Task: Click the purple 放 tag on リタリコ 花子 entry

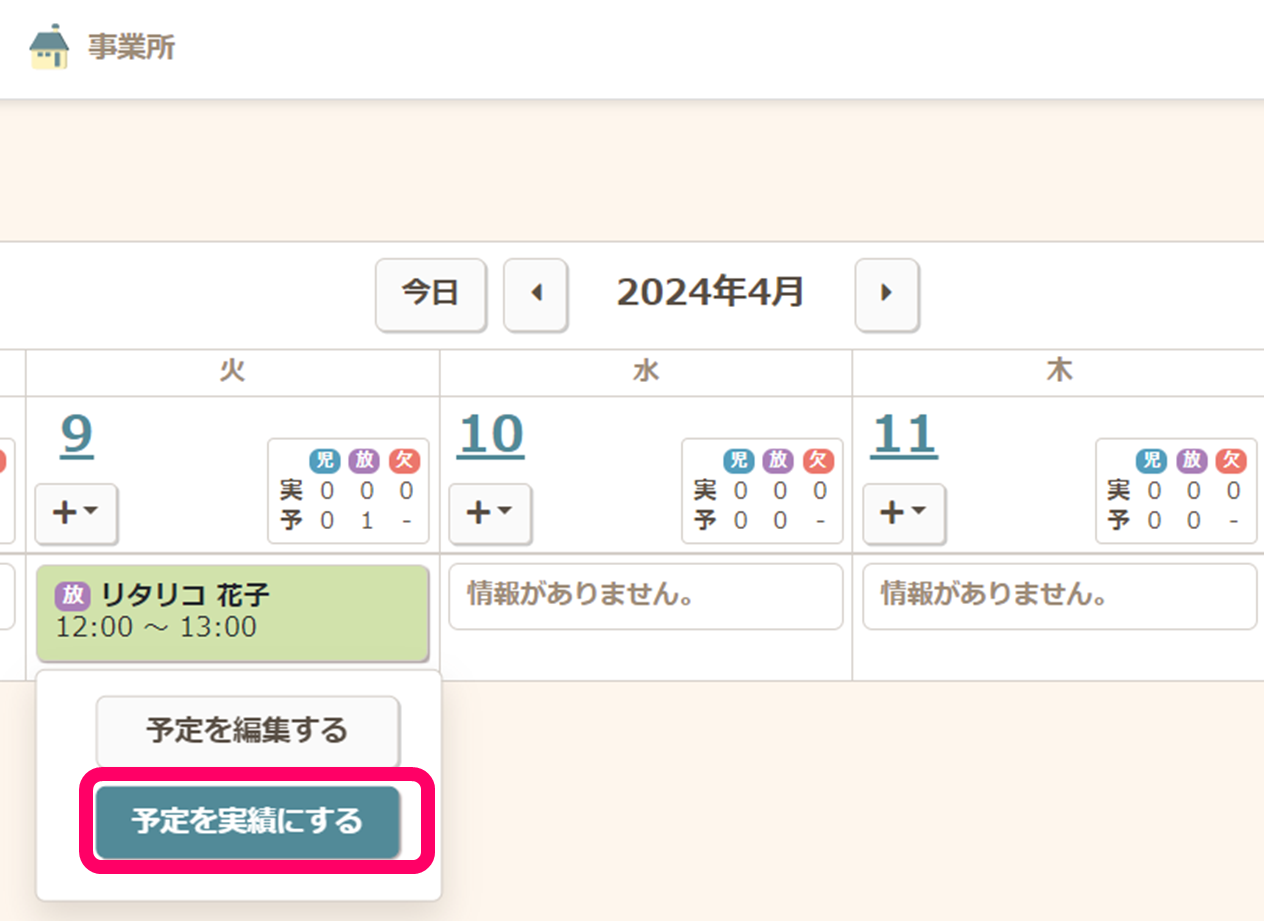Action: pos(73,595)
